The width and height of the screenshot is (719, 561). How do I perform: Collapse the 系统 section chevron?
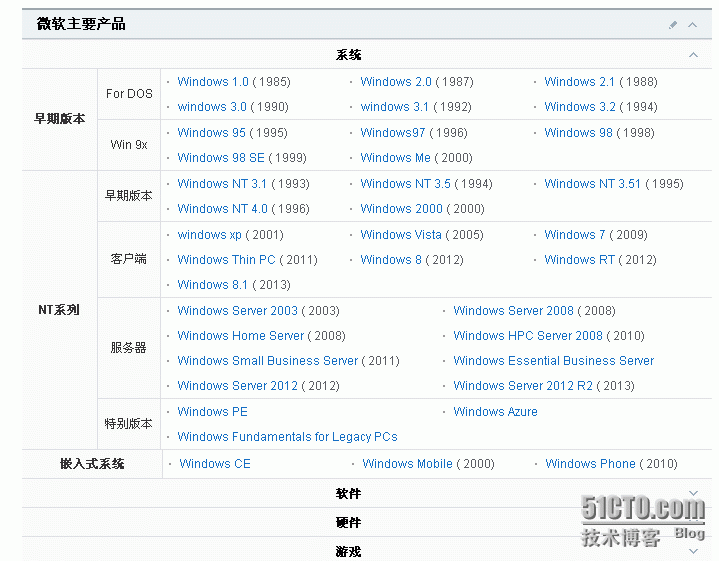click(x=693, y=55)
